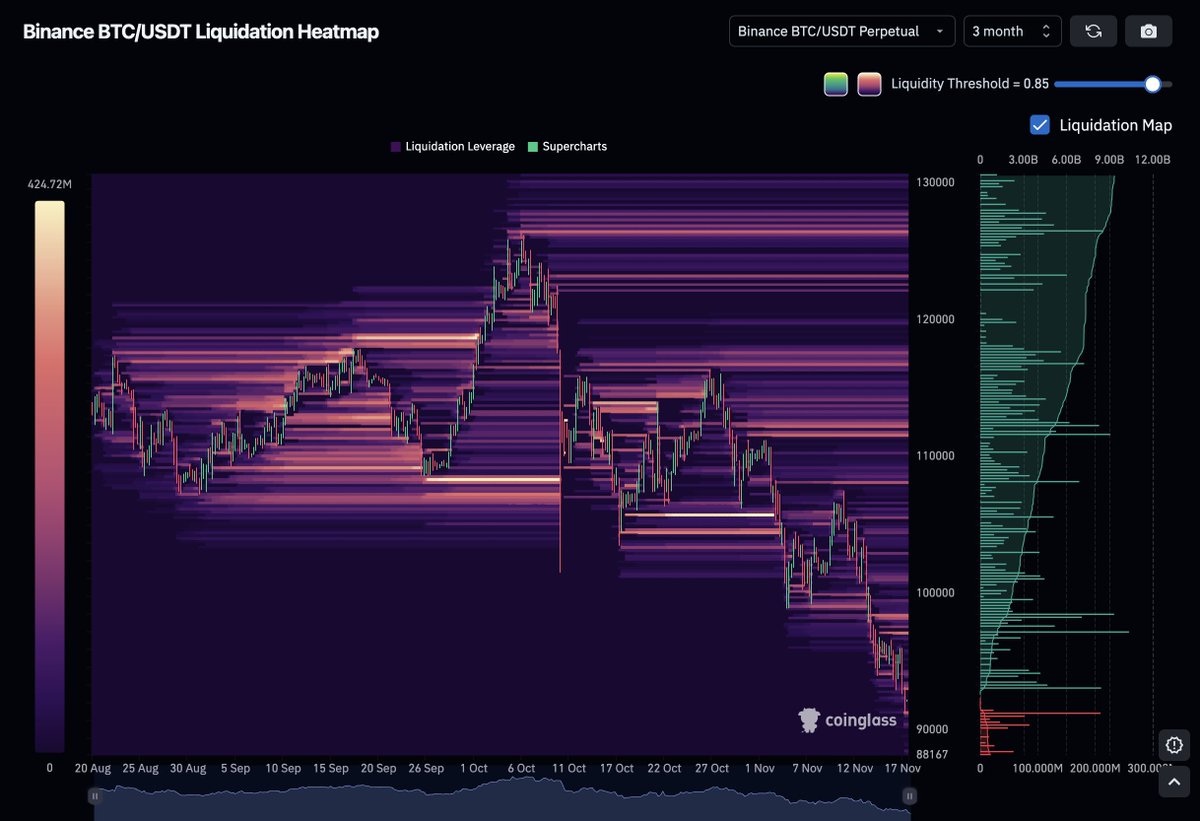The image size is (1200, 821).
Task: Click the heatmap color scale bar
Action: coord(50,476)
